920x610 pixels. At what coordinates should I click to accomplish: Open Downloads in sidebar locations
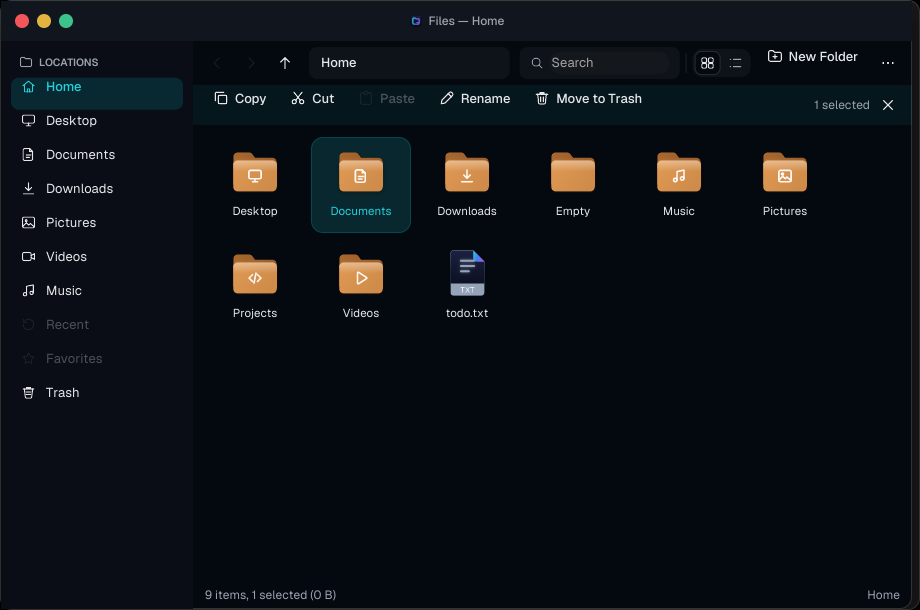click(x=97, y=189)
